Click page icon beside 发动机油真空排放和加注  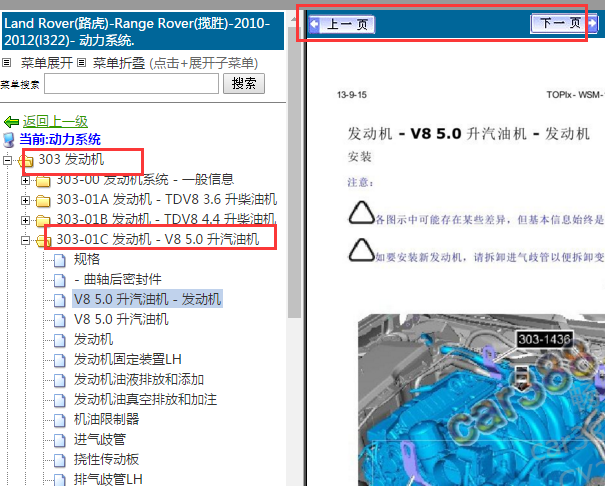[59, 400]
